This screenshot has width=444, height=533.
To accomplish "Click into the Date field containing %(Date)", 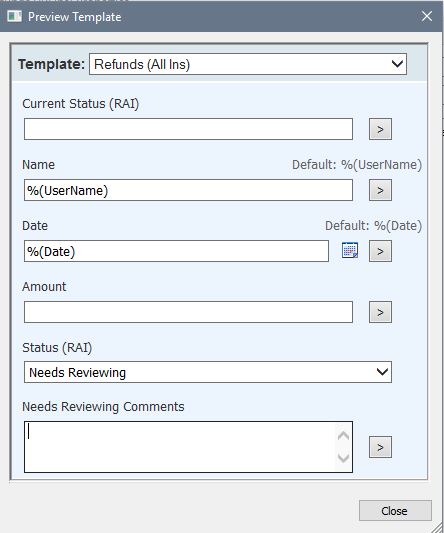I will coord(176,251).
